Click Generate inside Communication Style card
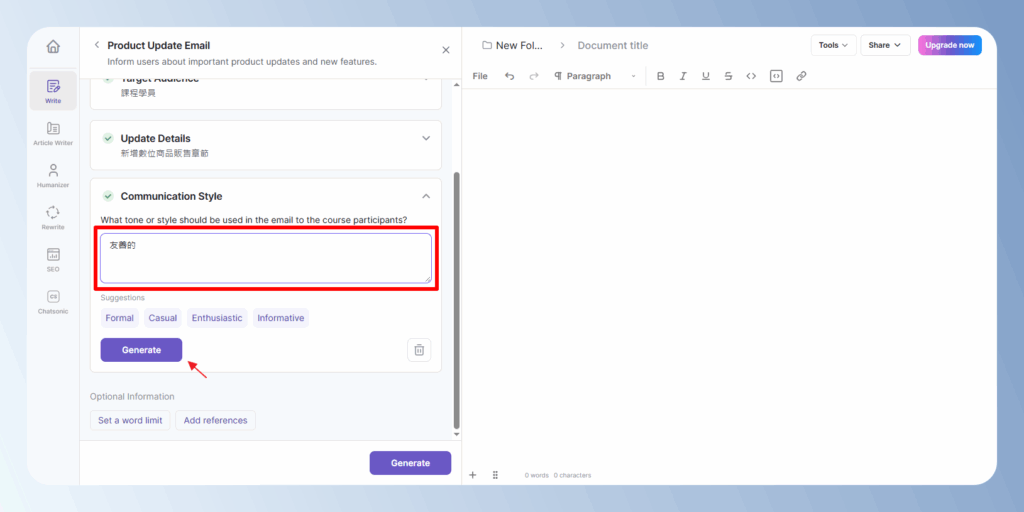Image resolution: width=1024 pixels, height=512 pixels. pos(141,350)
